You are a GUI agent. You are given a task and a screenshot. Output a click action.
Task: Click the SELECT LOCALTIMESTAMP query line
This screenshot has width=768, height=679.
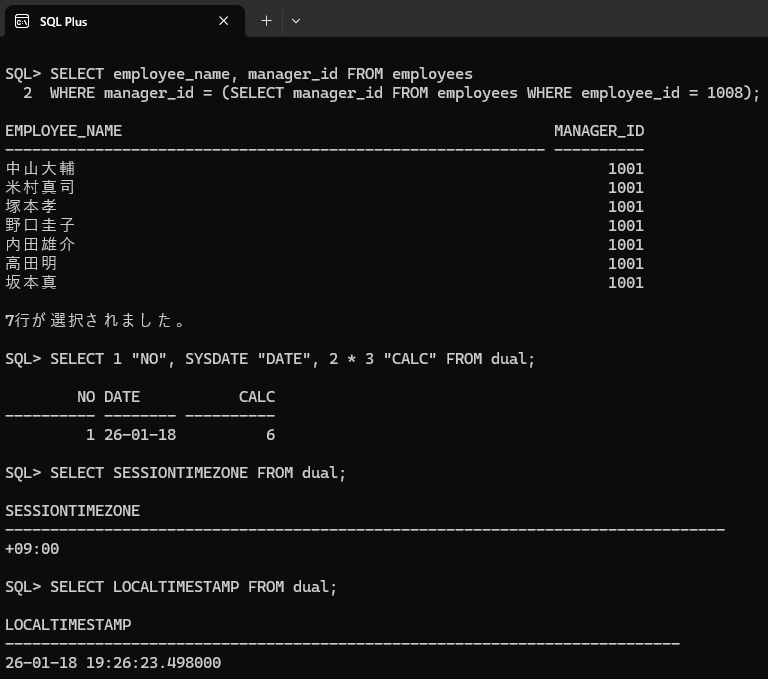[171, 587]
